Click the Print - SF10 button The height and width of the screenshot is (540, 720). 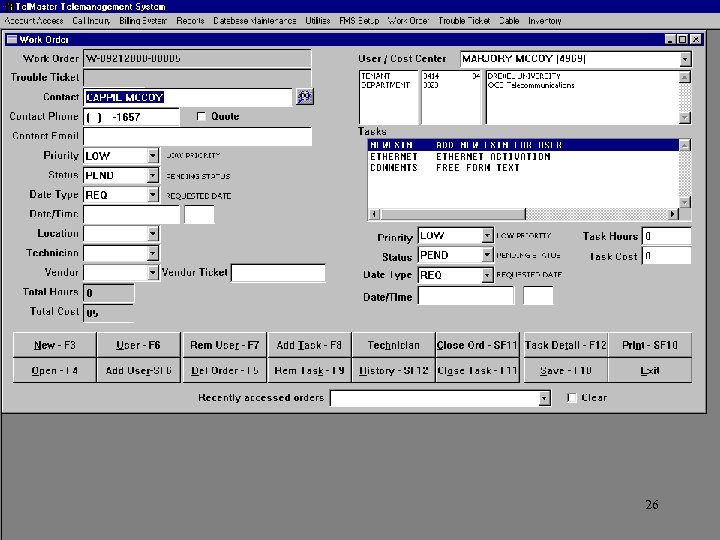(x=650, y=345)
